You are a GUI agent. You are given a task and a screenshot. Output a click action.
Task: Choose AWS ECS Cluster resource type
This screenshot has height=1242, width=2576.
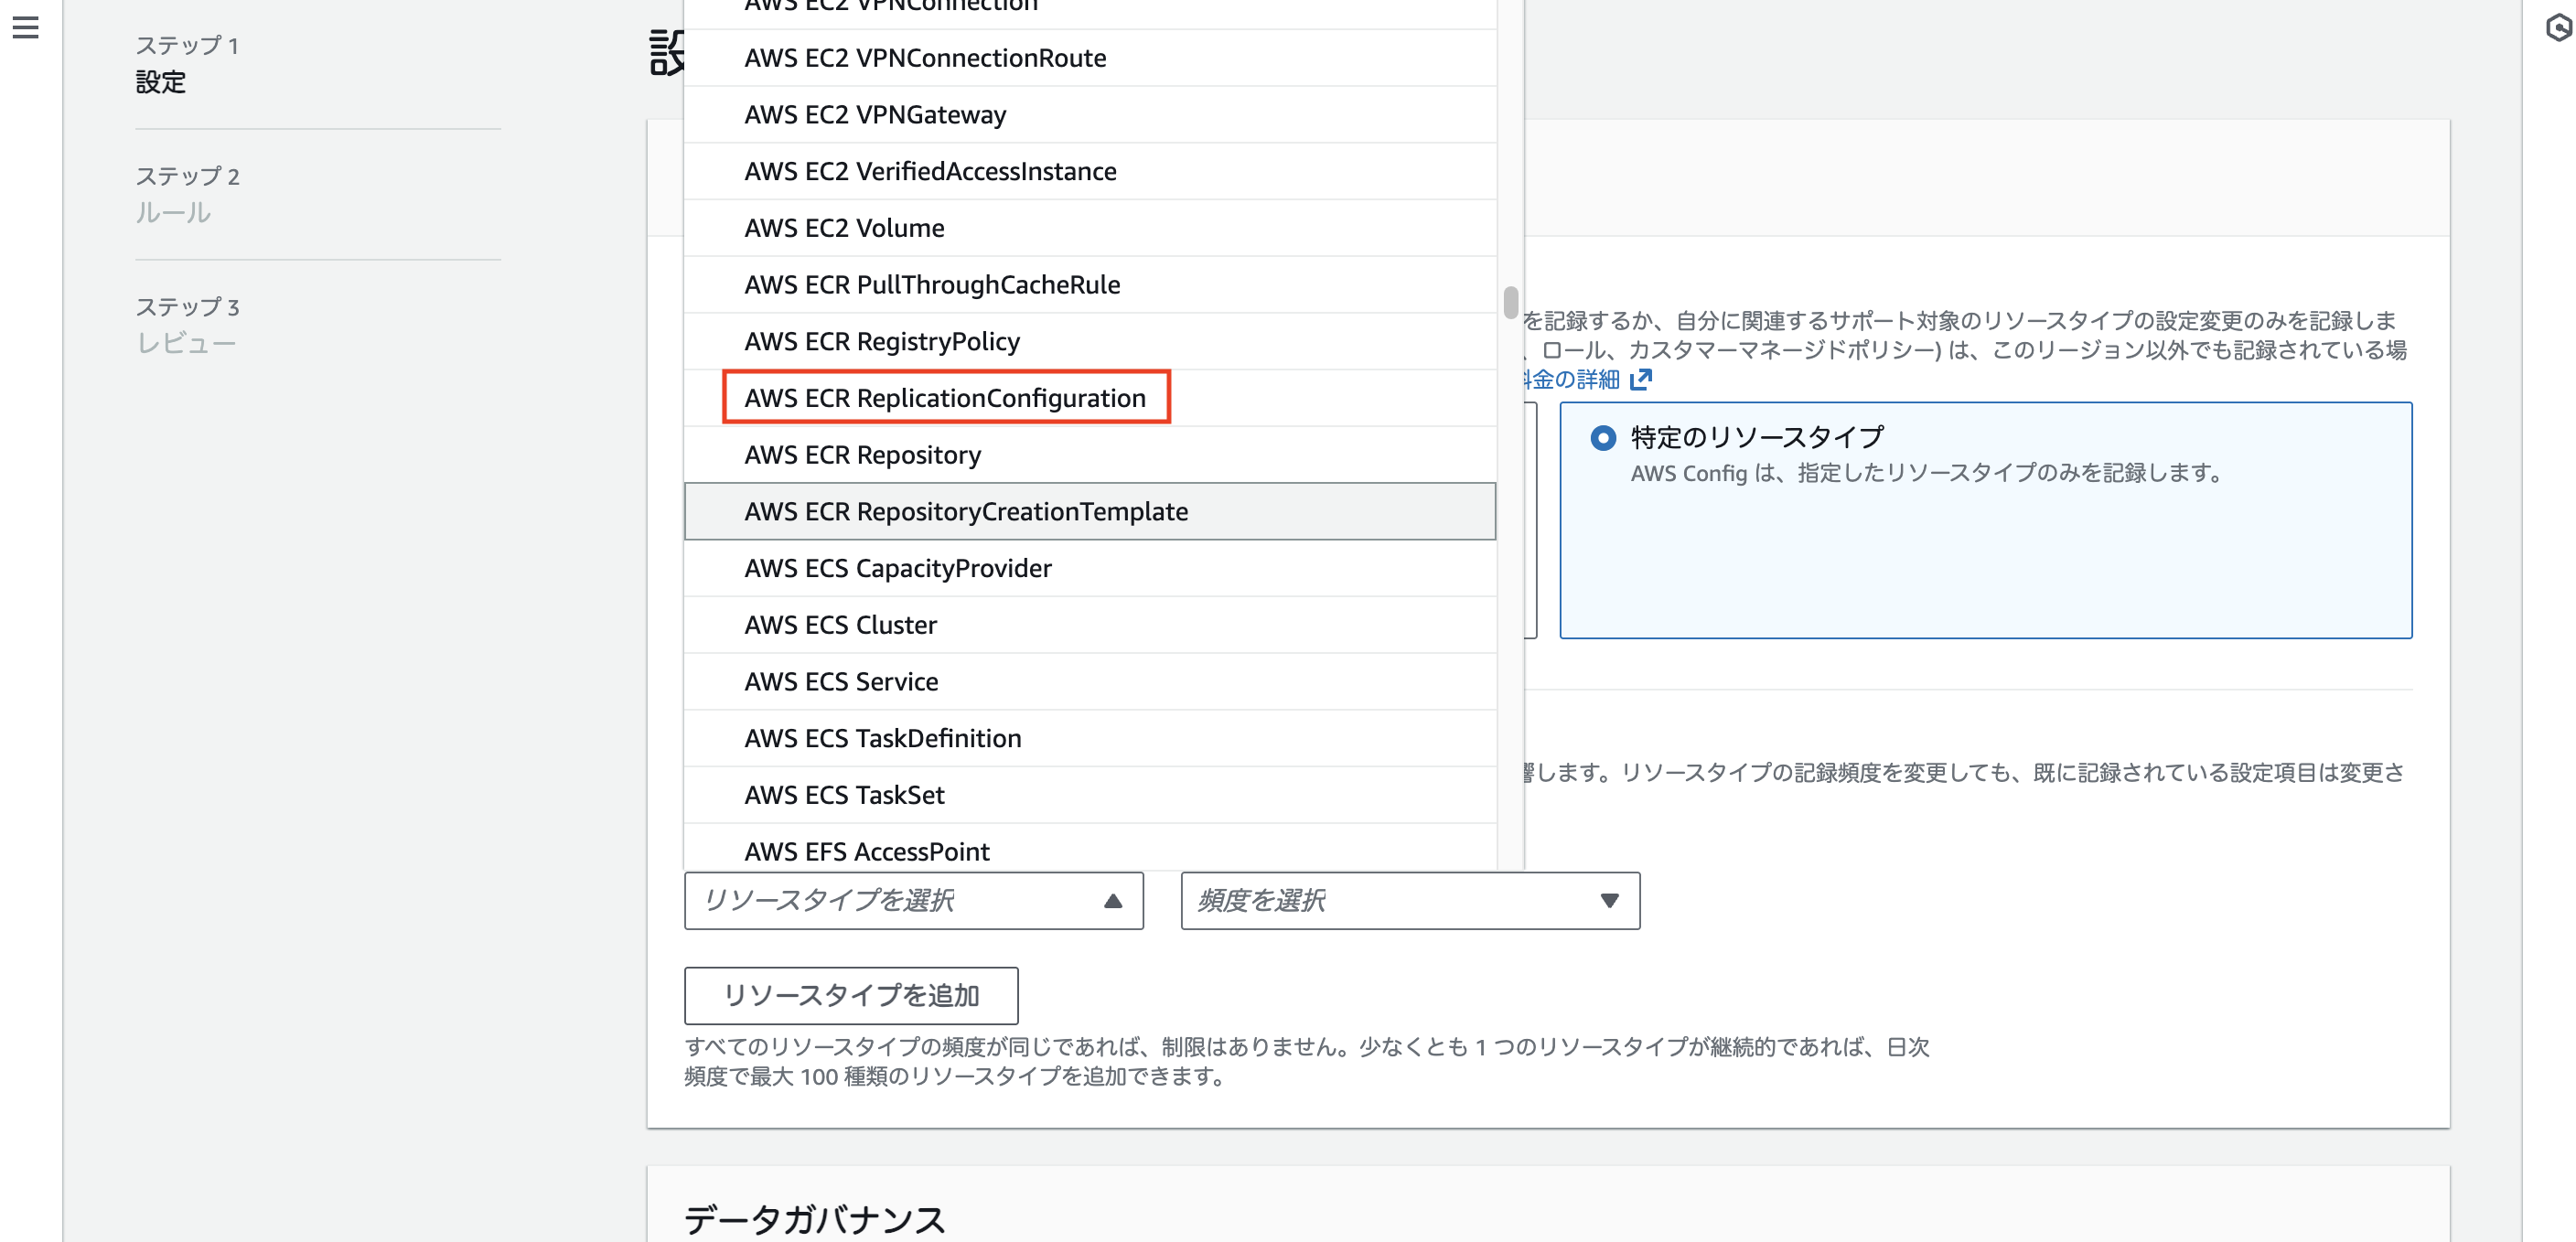[839, 624]
